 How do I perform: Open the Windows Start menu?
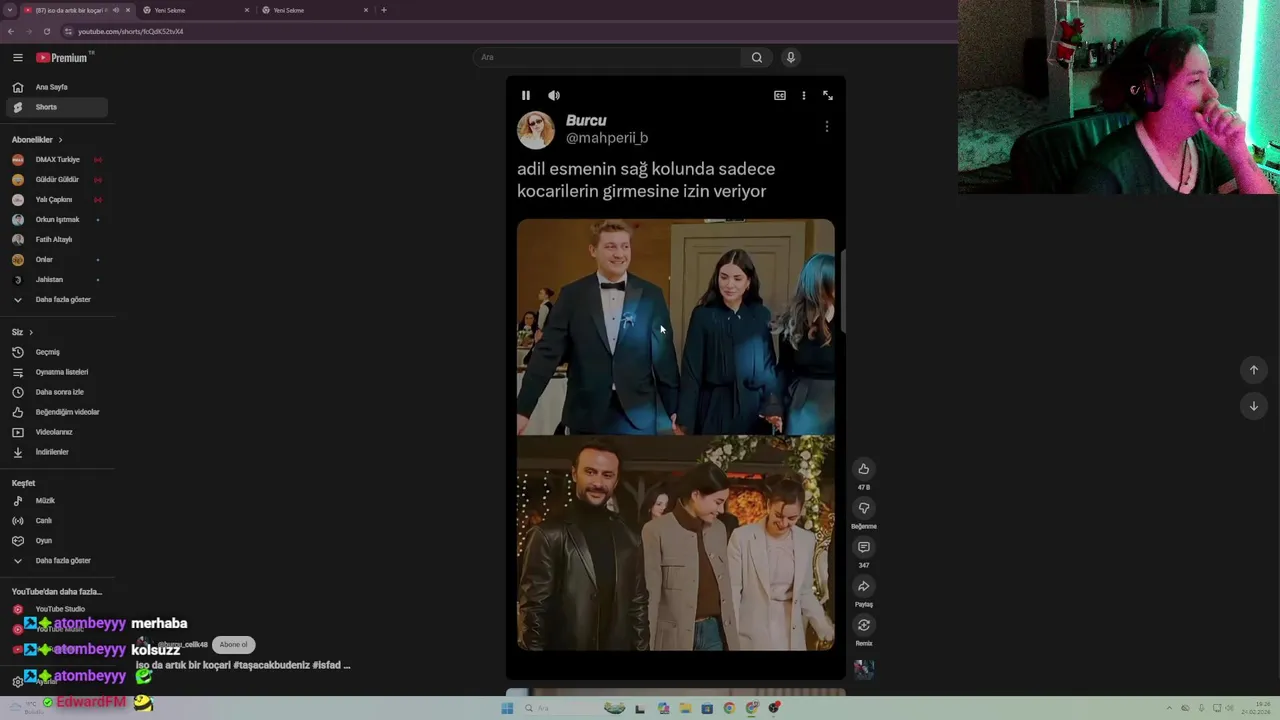pos(507,708)
